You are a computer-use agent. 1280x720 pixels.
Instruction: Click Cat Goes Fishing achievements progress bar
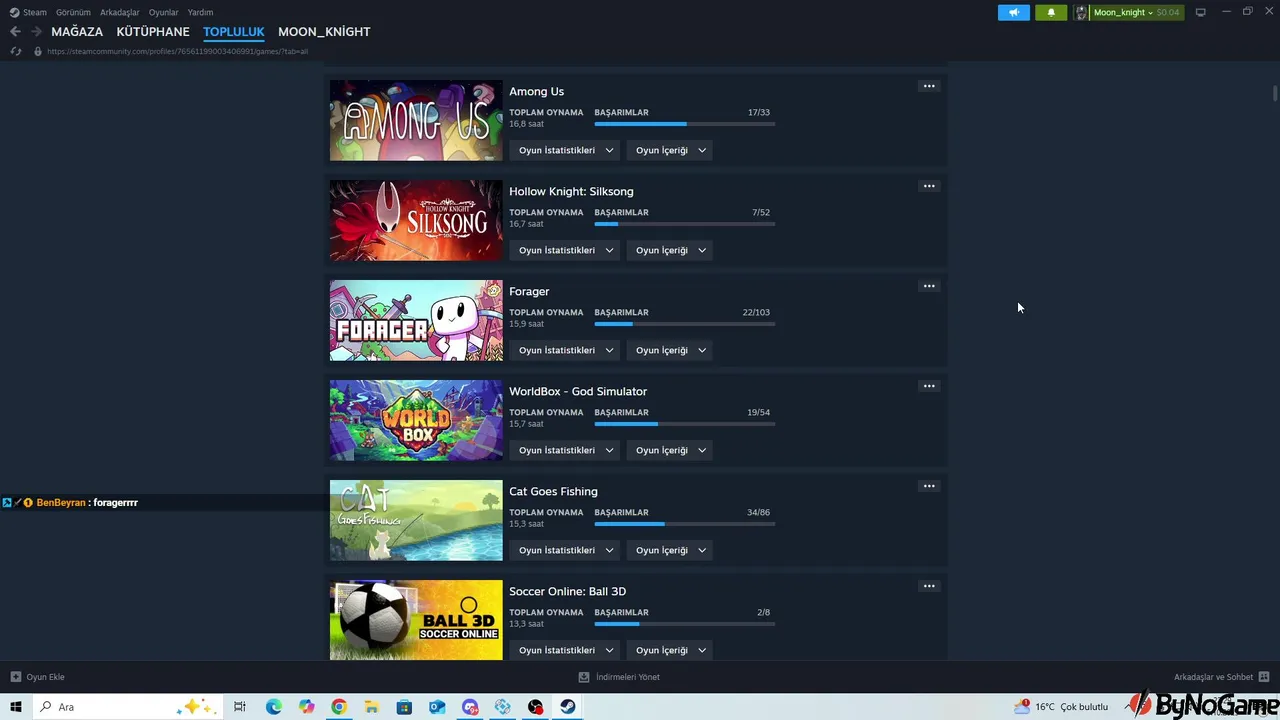click(685, 524)
